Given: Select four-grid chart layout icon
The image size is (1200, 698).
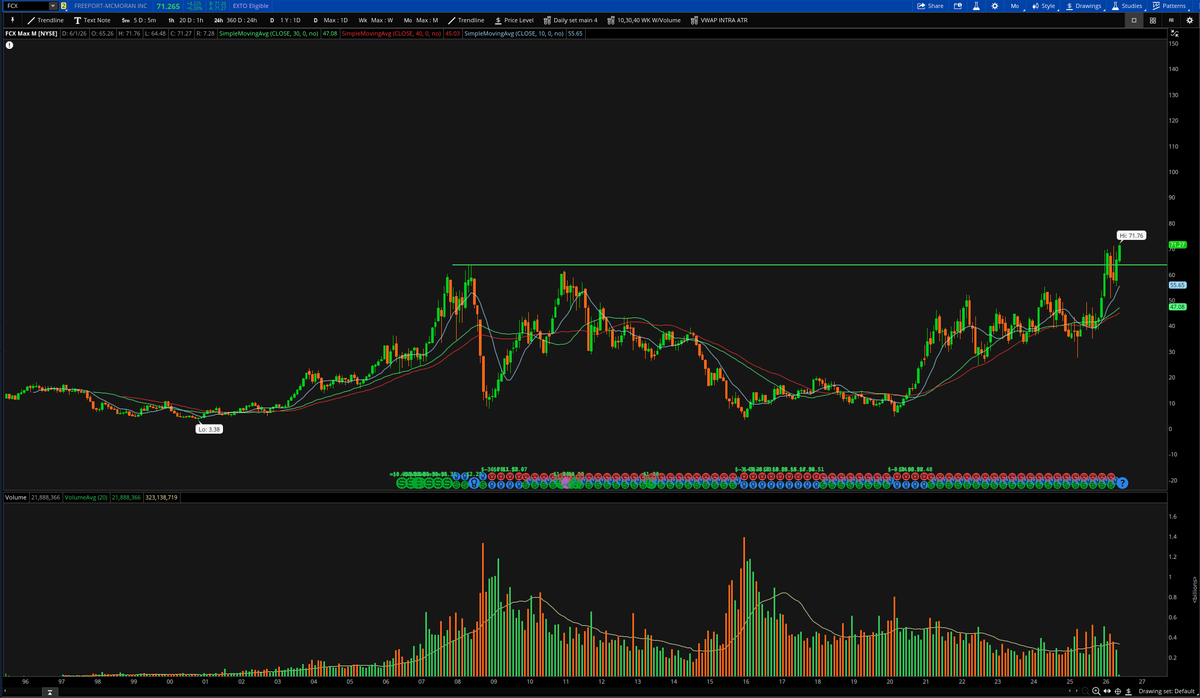Looking at the screenshot, I should point(1153,20).
